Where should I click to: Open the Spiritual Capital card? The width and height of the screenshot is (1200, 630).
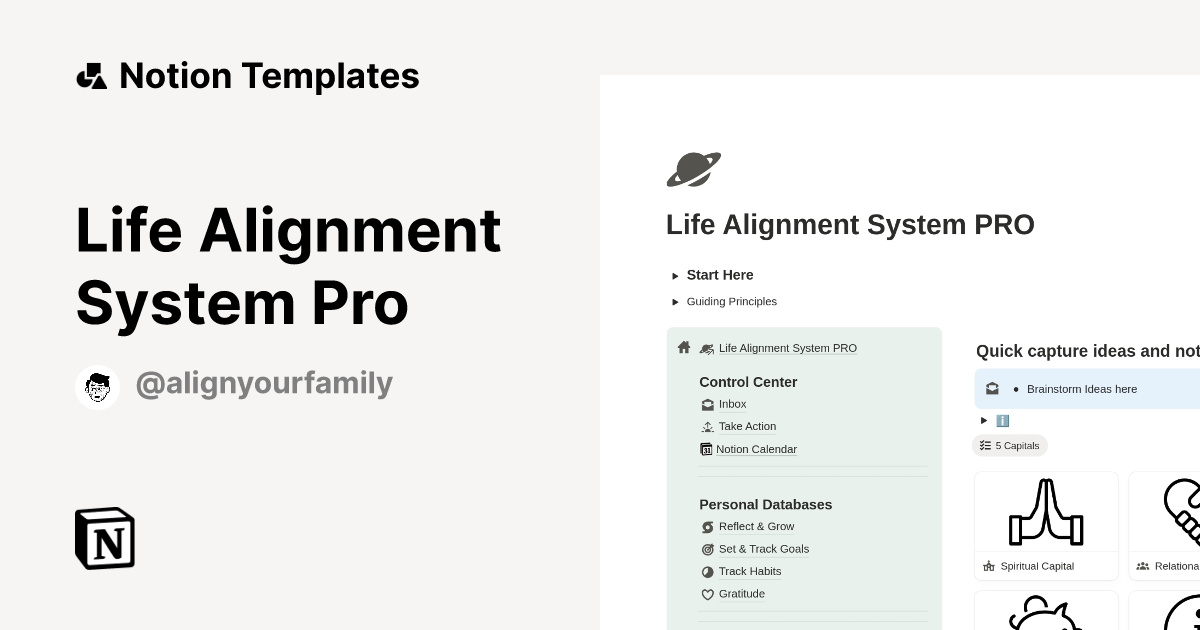pyautogui.click(x=1046, y=525)
